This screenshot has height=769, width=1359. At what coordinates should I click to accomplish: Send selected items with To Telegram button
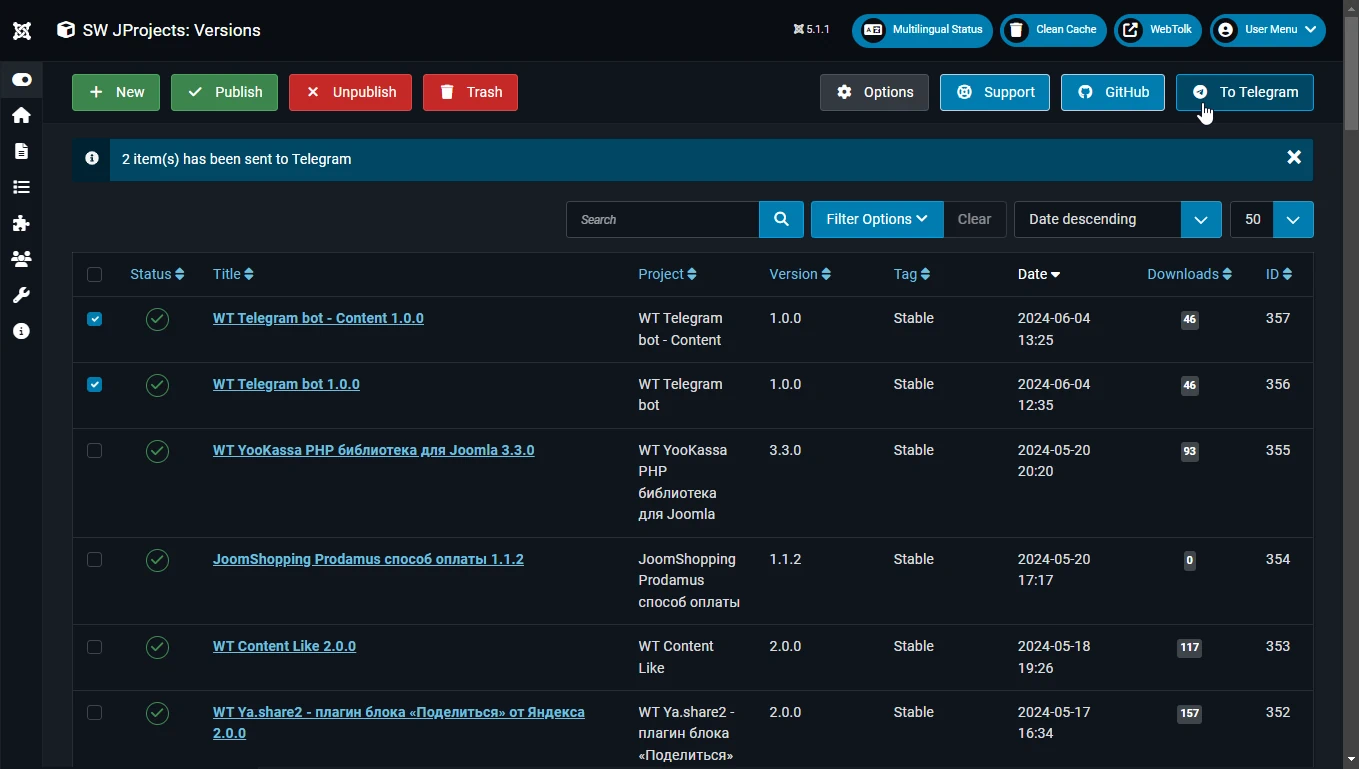[x=1244, y=92]
